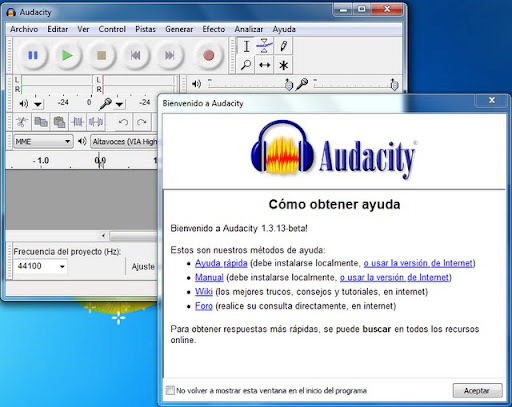Click the horizontal scrollbar left arrow

pyautogui.click(x=103, y=236)
